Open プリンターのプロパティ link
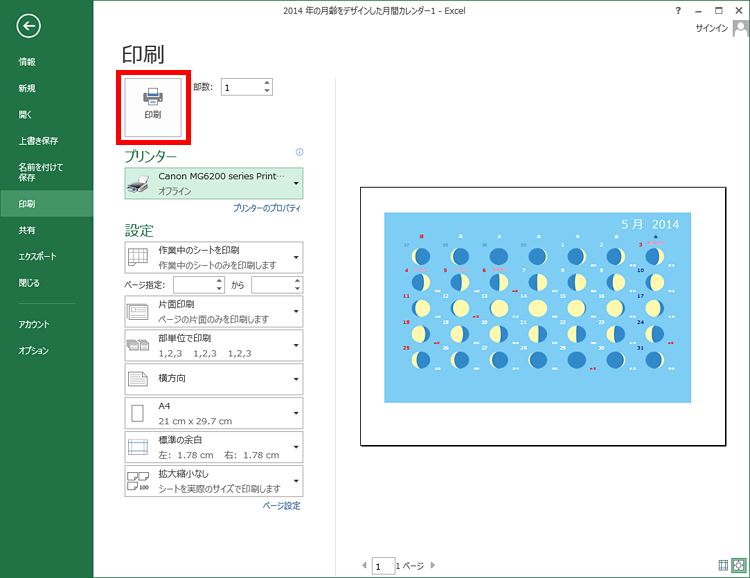Viewport: 750px width, 578px height. pos(267,208)
